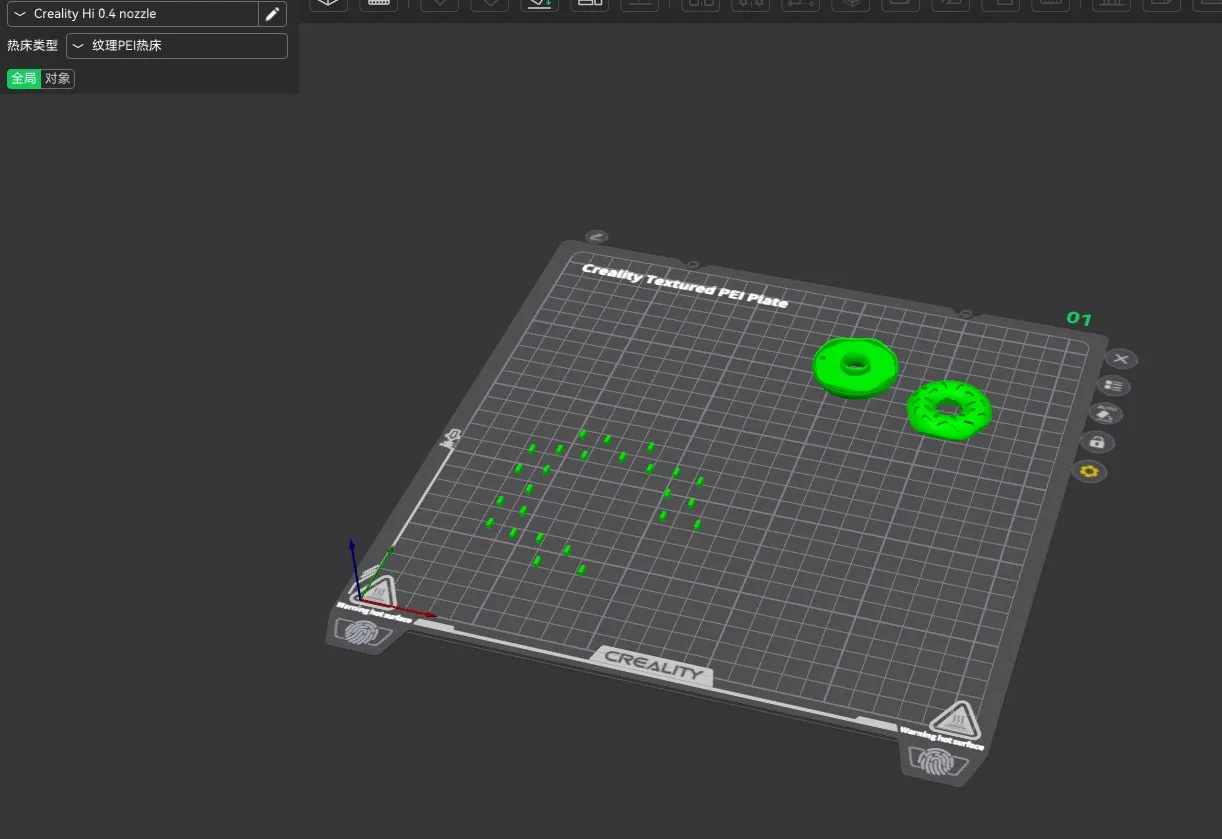Image resolution: width=1222 pixels, height=839 pixels.
Task: Toggle the plate lock icon
Action: (1097, 442)
